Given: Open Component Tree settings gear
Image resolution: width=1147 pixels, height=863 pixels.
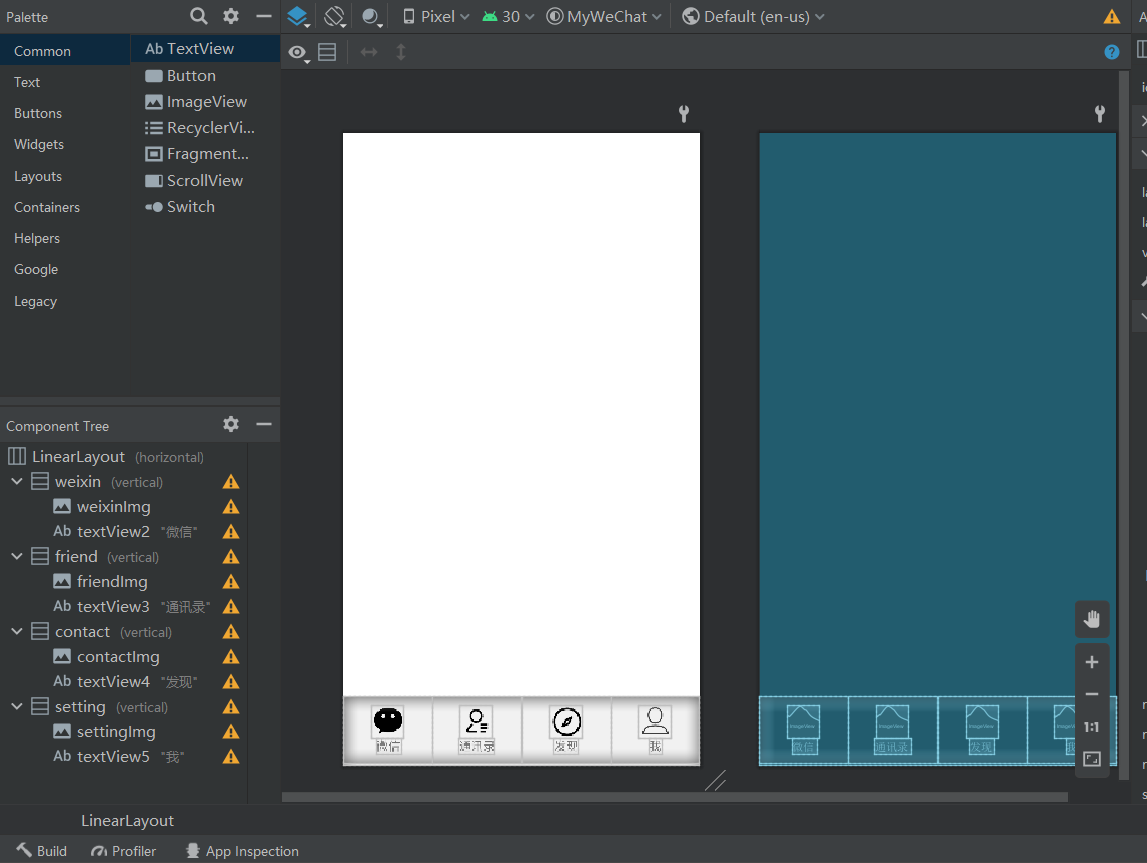Looking at the screenshot, I should [230, 424].
